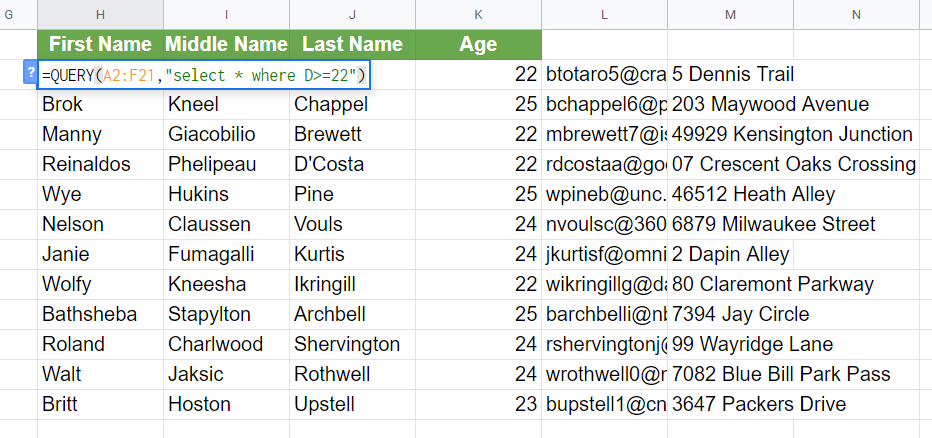
Task: Click the green Age header cell
Action: point(479,44)
